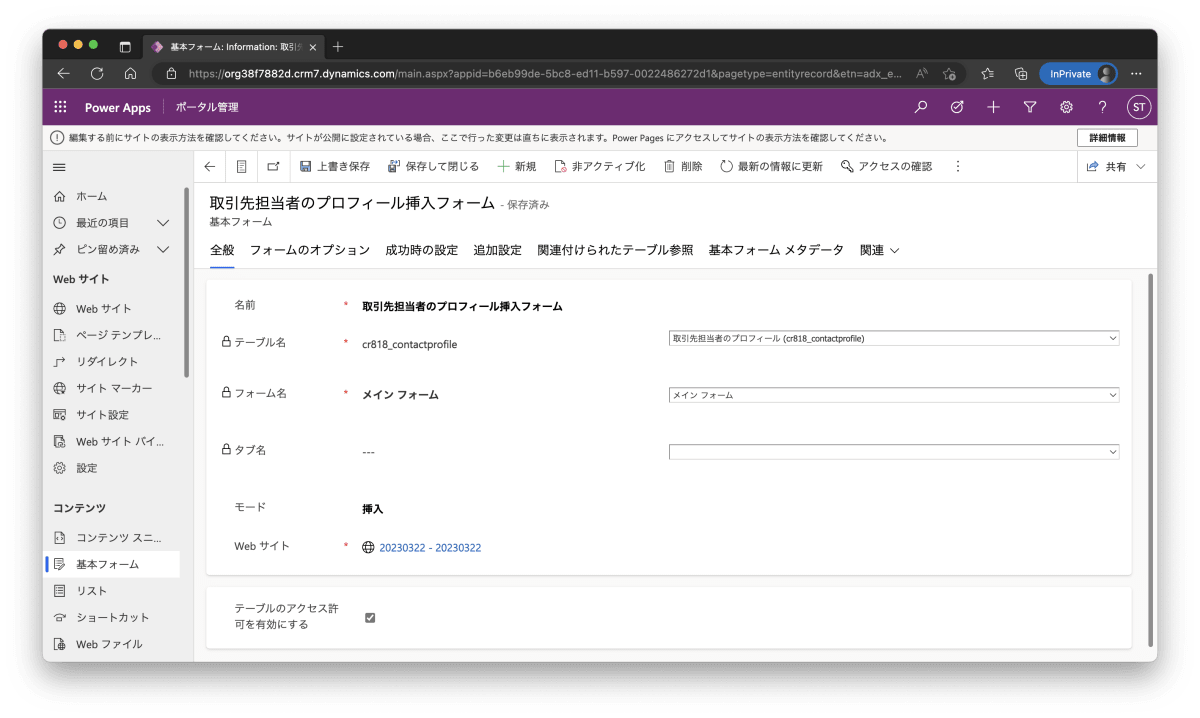Image resolution: width=1200 pixels, height=718 pixels.
Task: Click the 名前 field value text
Action: 462,307
